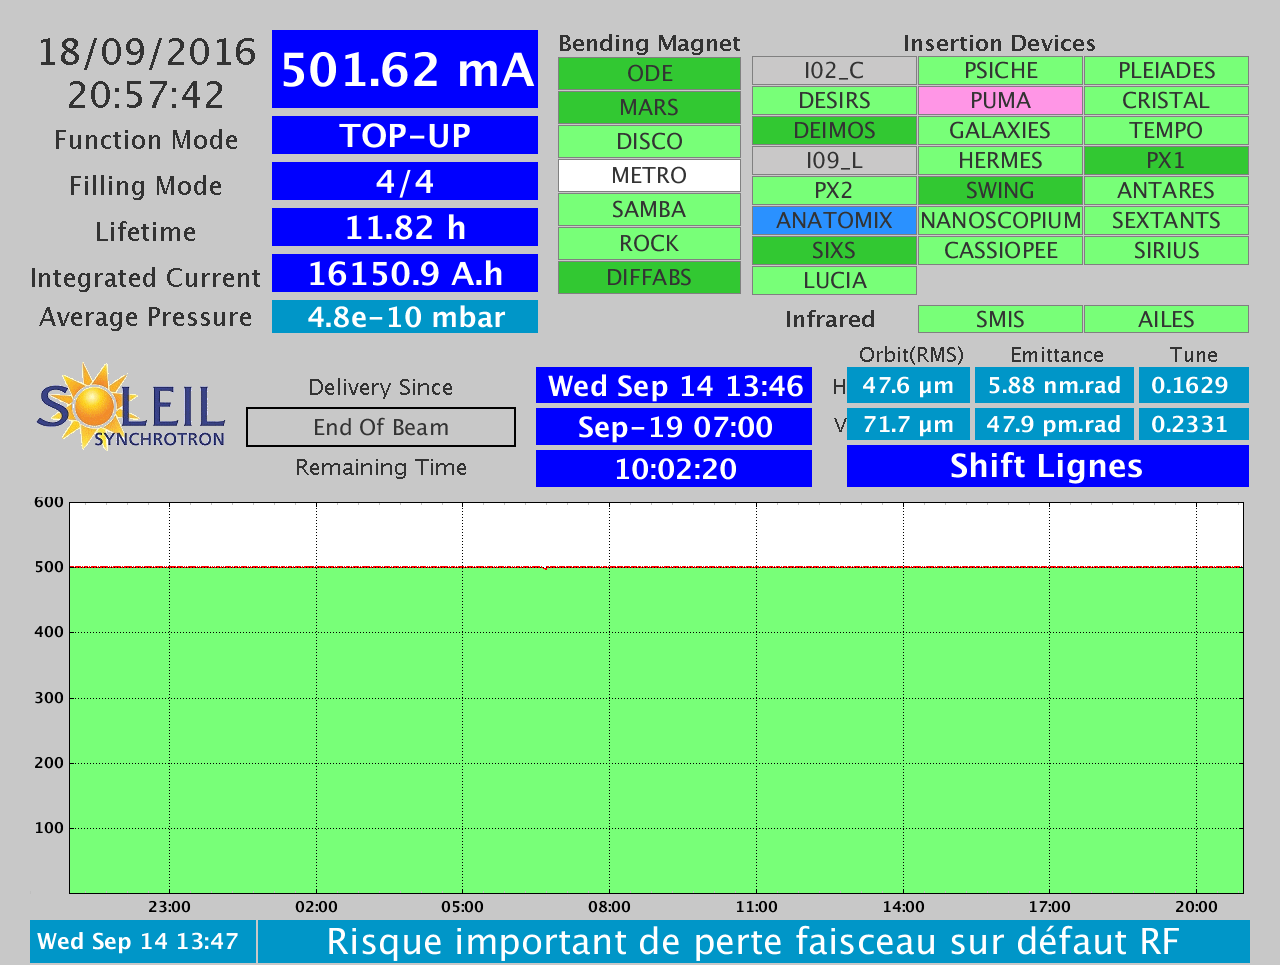
Task: Click delivery start Wed Sep 14 13:46
Action: (x=674, y=386)
